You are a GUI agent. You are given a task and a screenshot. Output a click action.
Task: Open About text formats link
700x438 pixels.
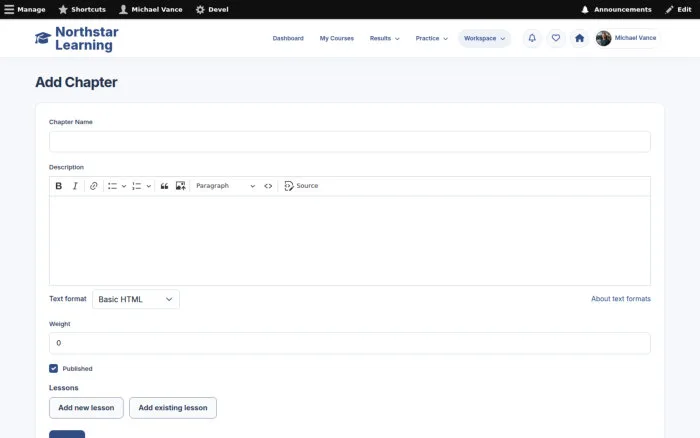pyautogui.click(x=621, y=299)
